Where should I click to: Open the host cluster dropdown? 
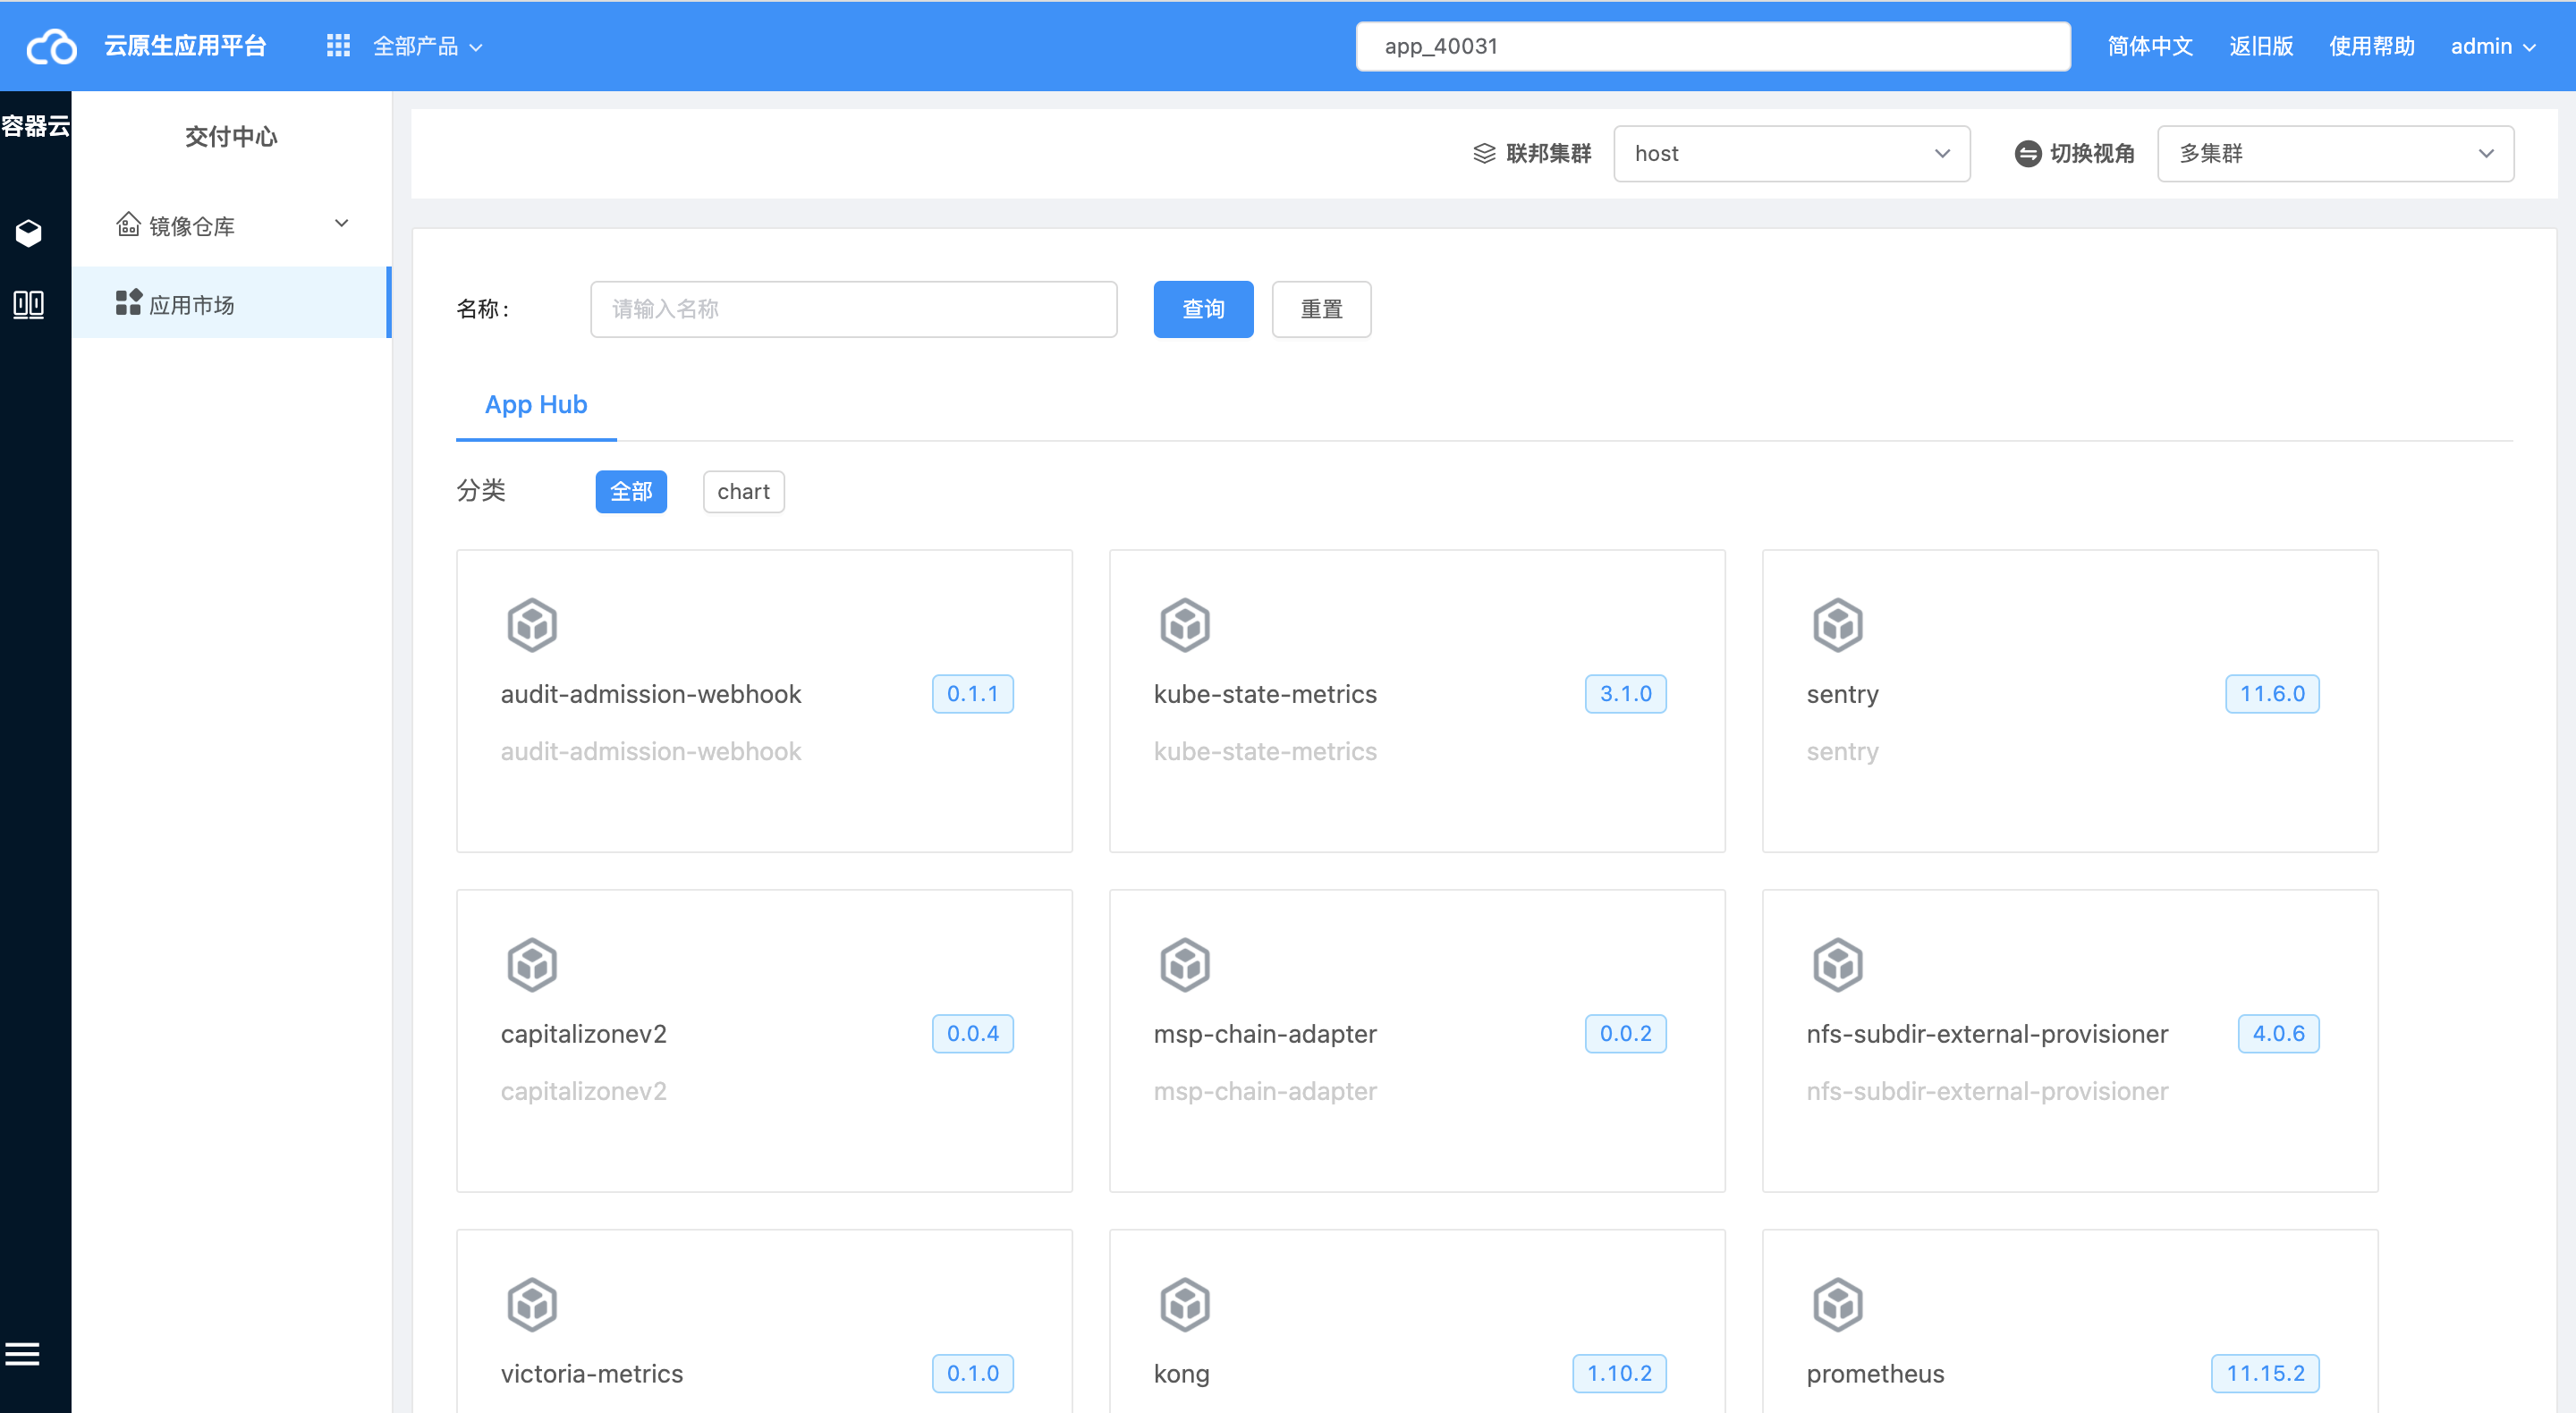tap(1791, 153)
